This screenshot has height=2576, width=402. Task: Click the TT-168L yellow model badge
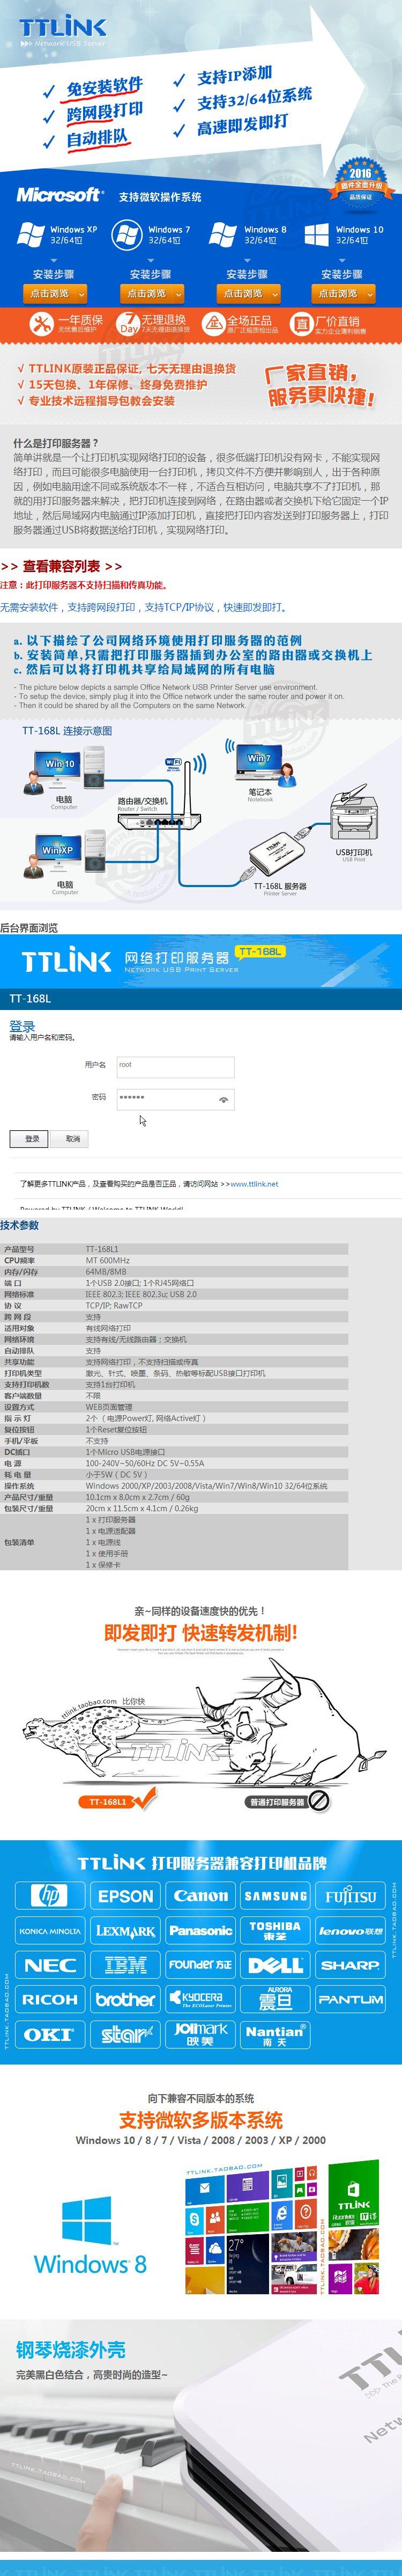pos(260,951)
